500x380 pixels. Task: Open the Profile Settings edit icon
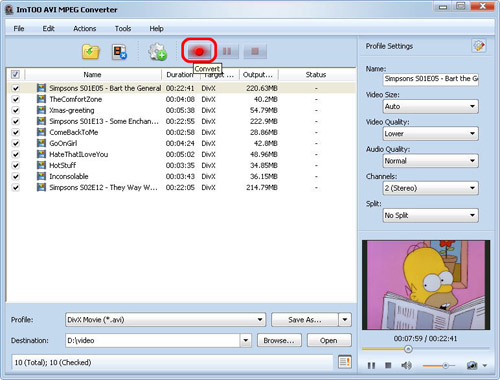tap(479, 46)
